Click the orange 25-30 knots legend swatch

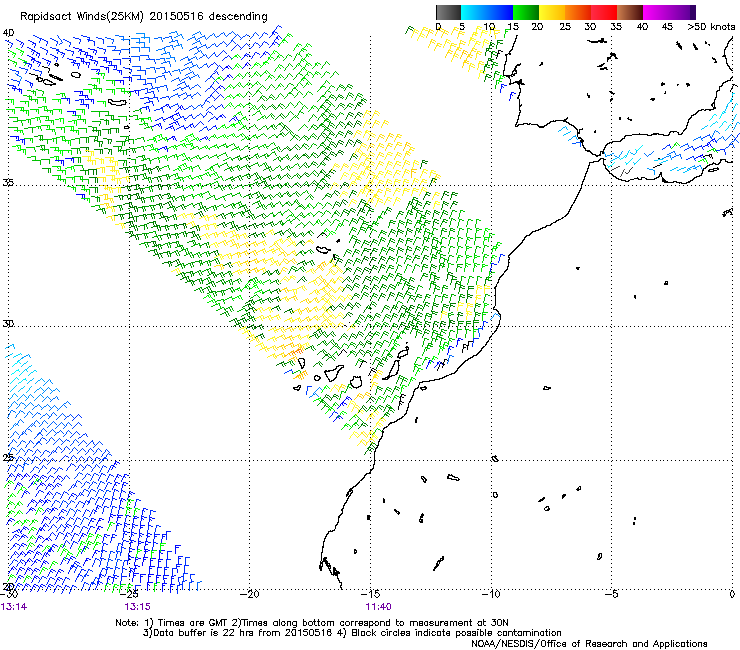coord(578,12)
